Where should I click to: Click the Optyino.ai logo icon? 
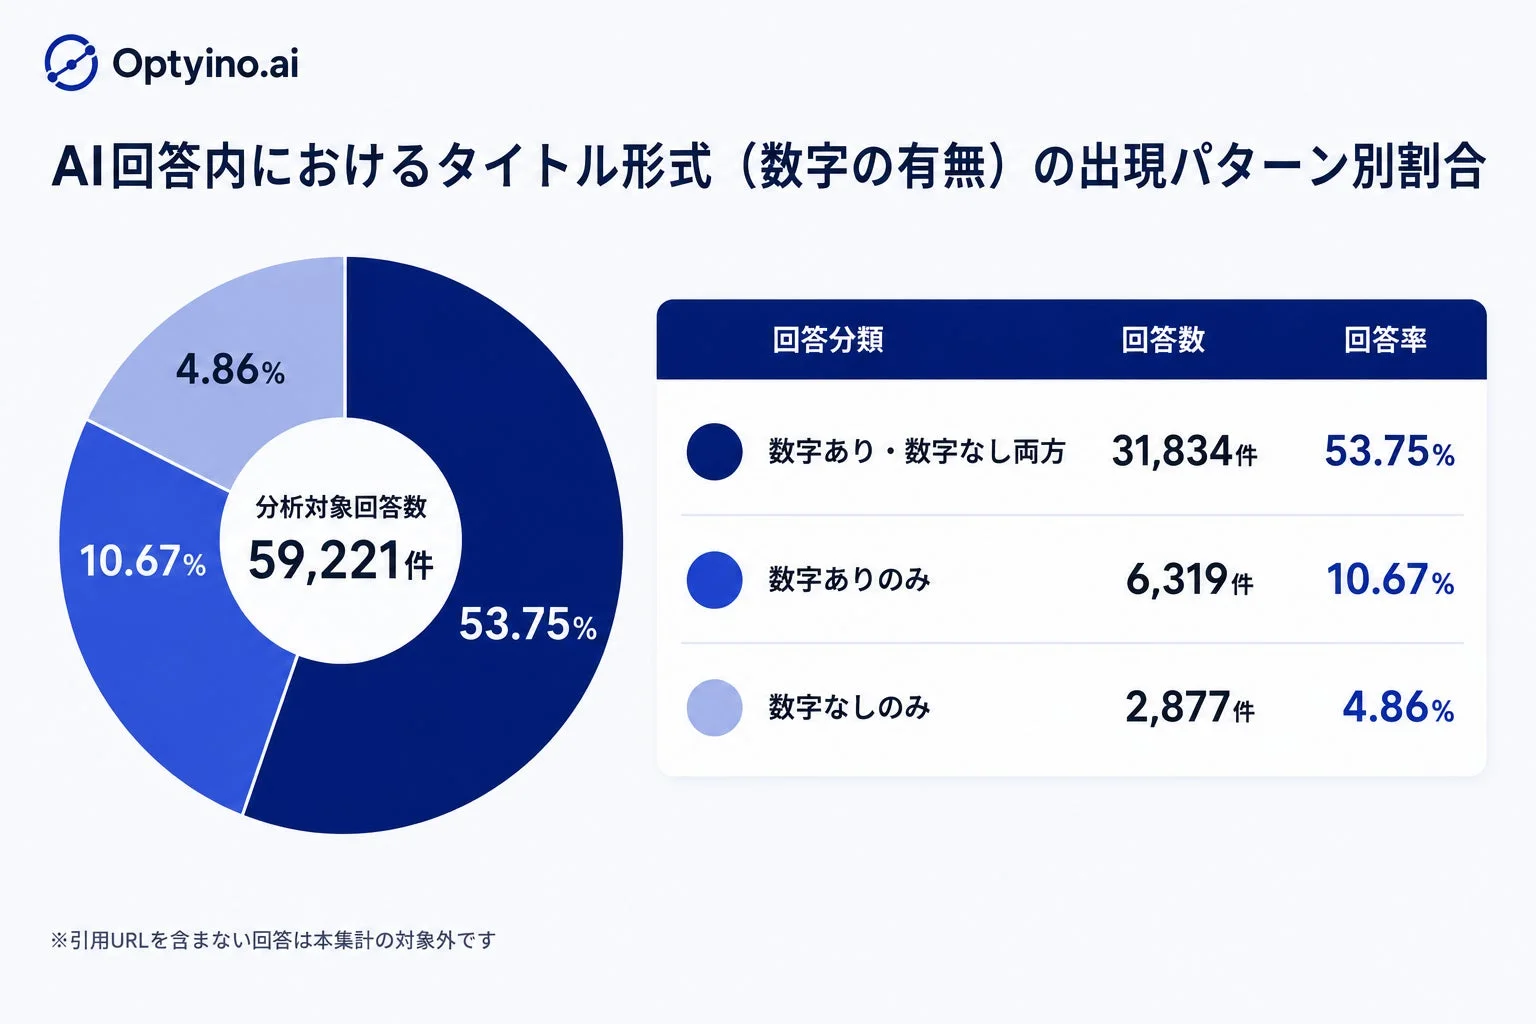click(71, 63)
